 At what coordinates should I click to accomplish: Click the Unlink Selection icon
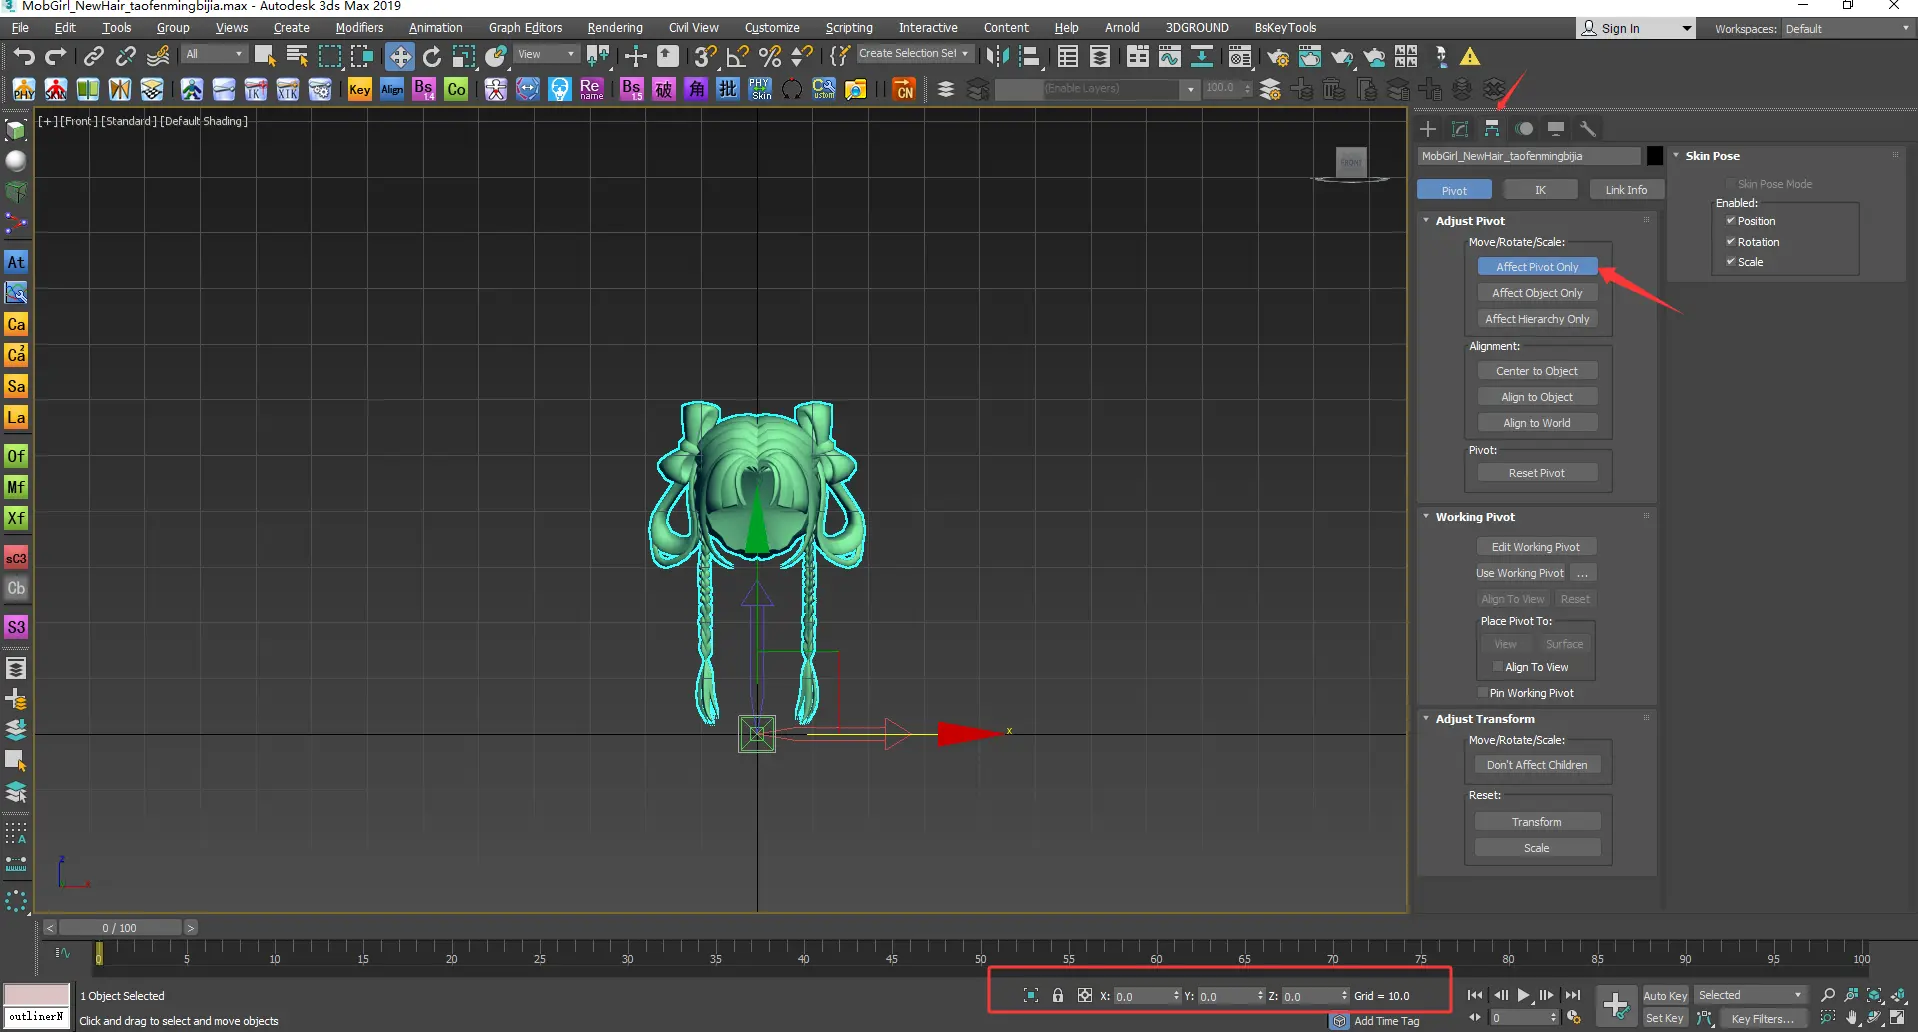tap(126, 56)
